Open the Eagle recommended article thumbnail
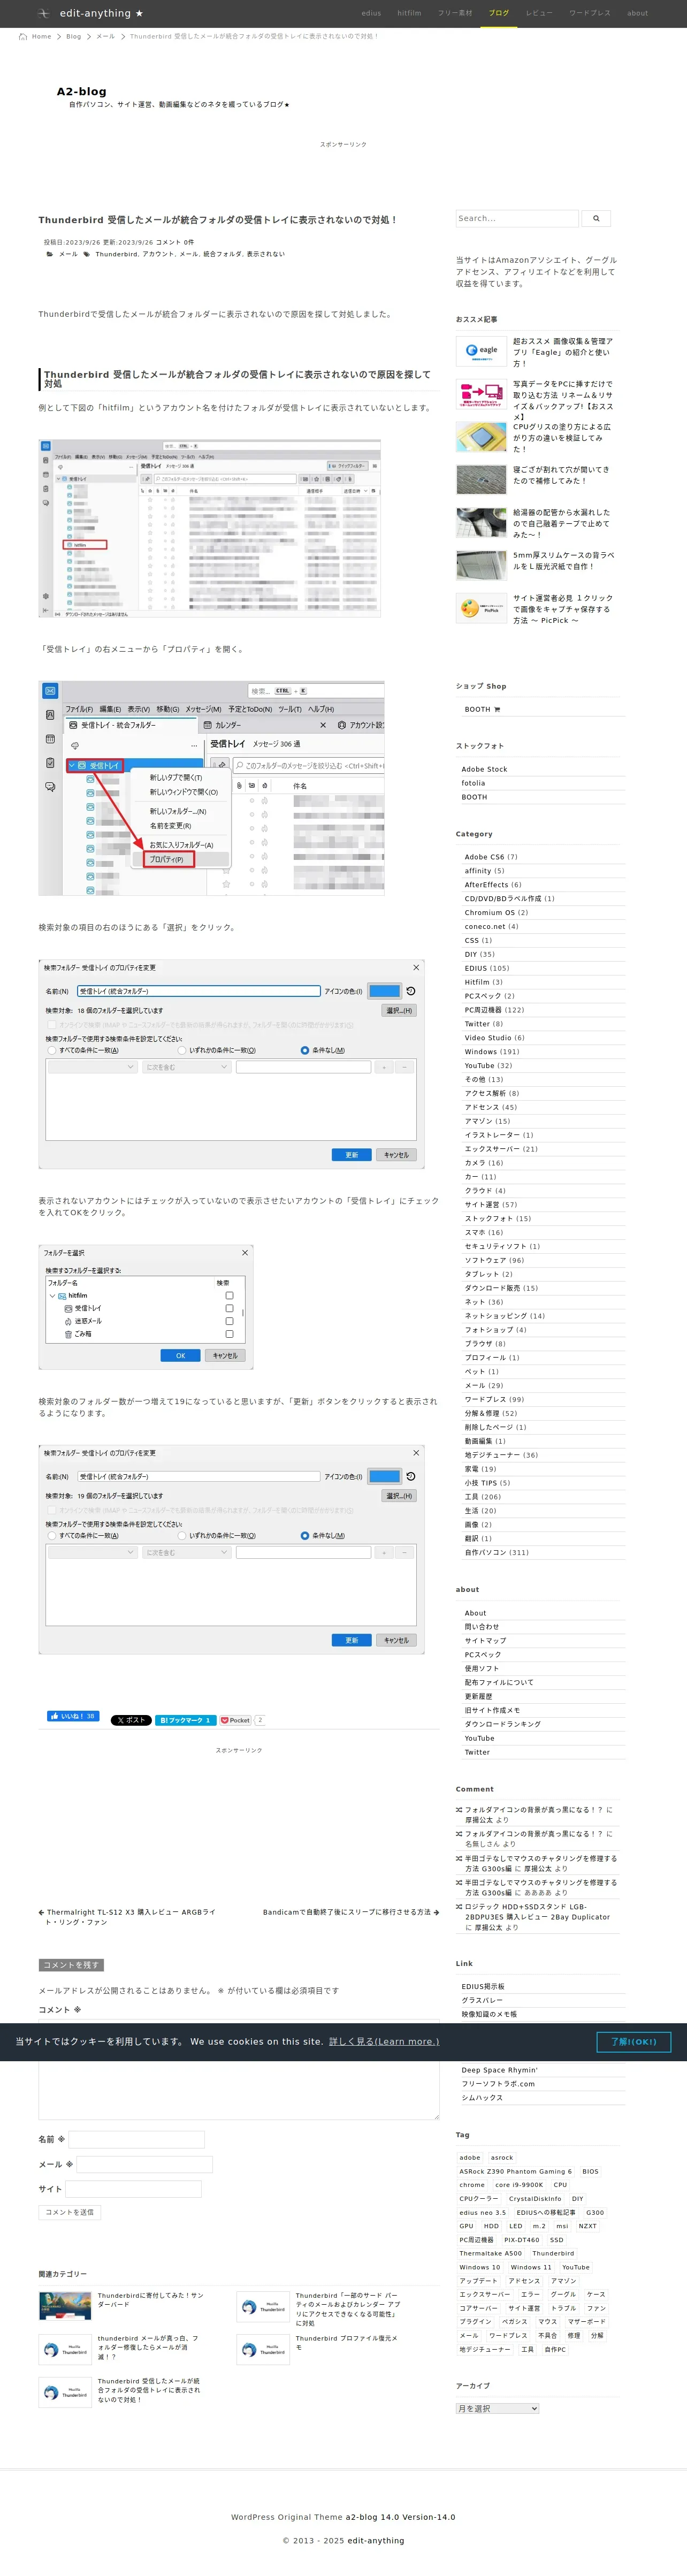 pyautogui.click(x=481, y=351)
